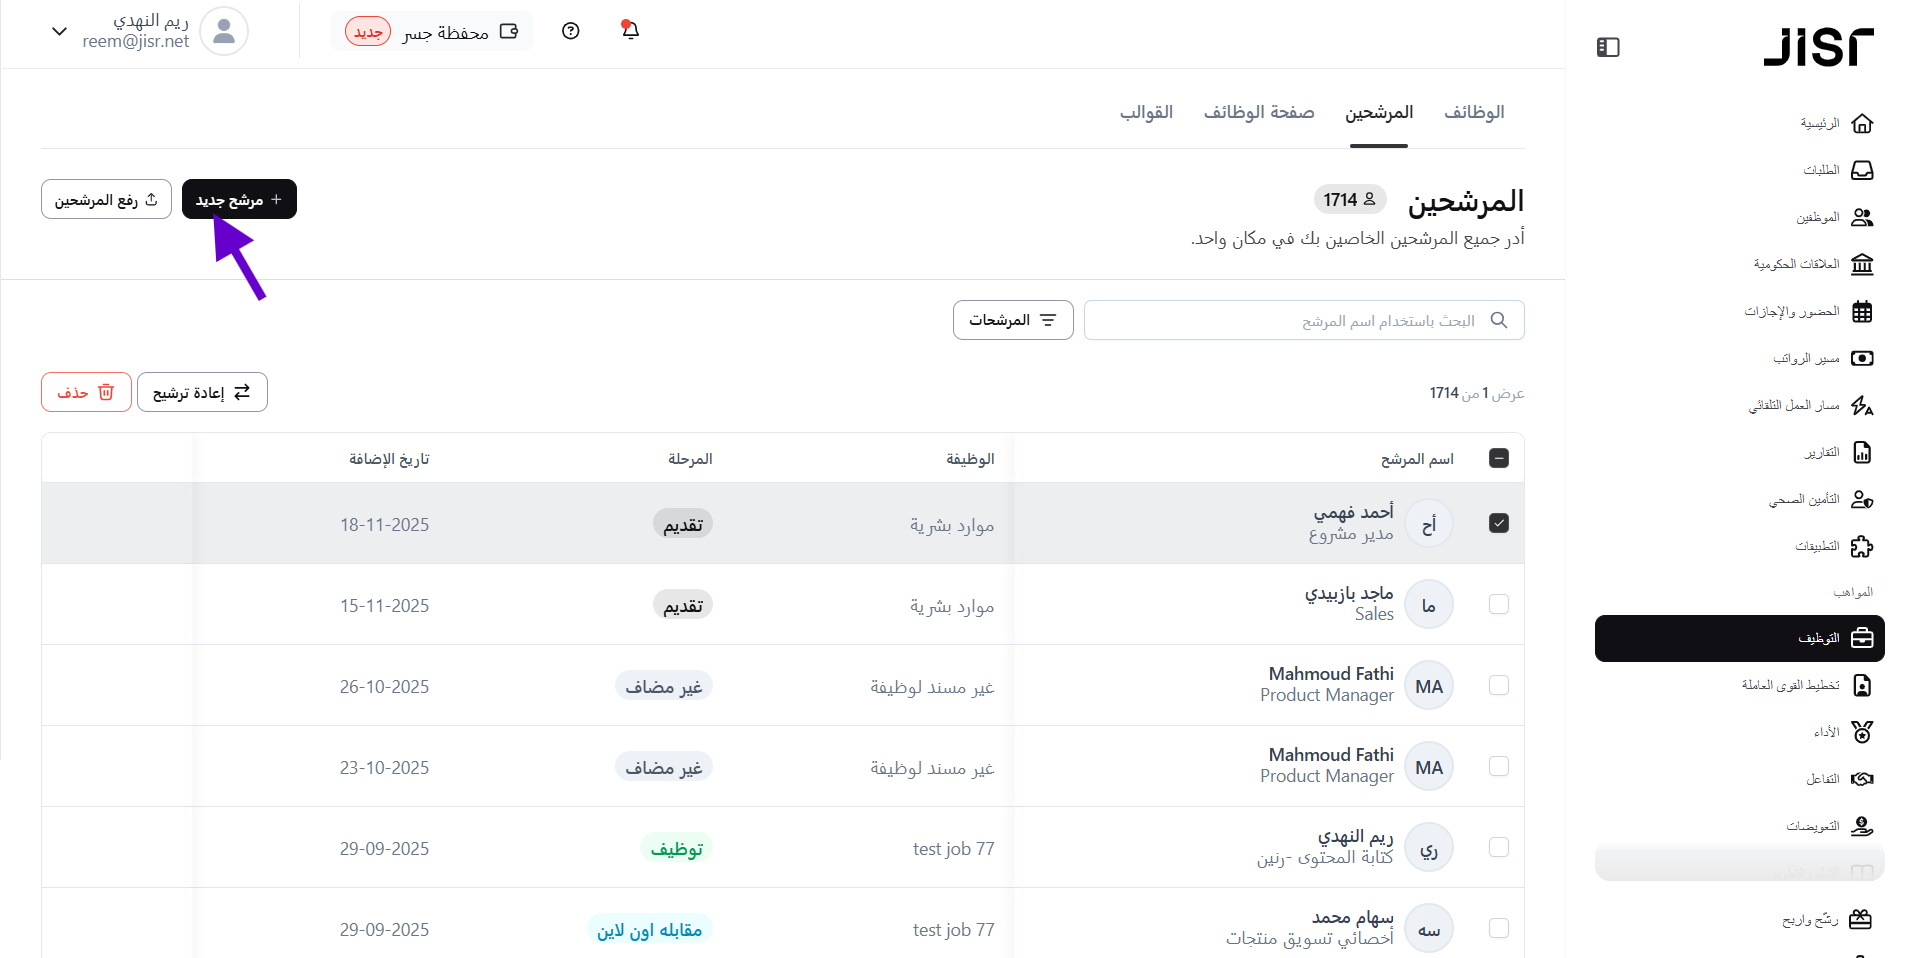Switch to the القوالب tab
This screenshot has height=958, width=1913.
(1146, 112)
